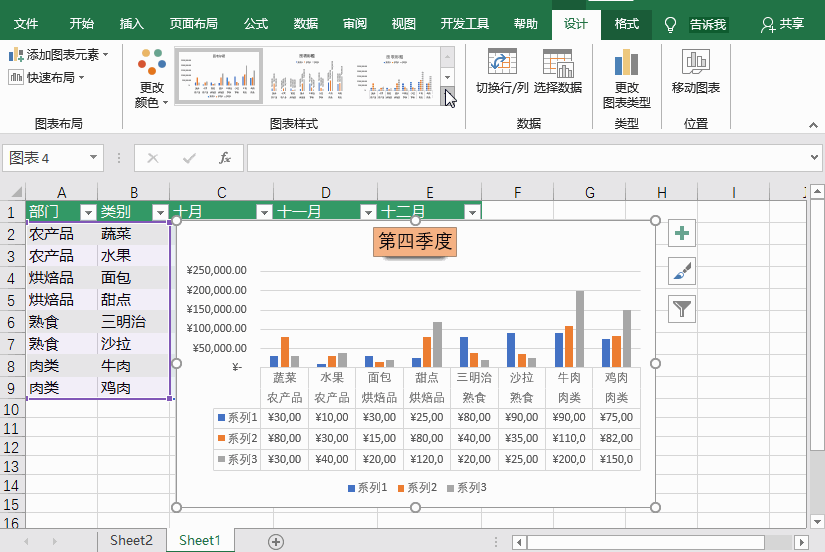Switch to the 帮助 tab

(x=526, y=24)
